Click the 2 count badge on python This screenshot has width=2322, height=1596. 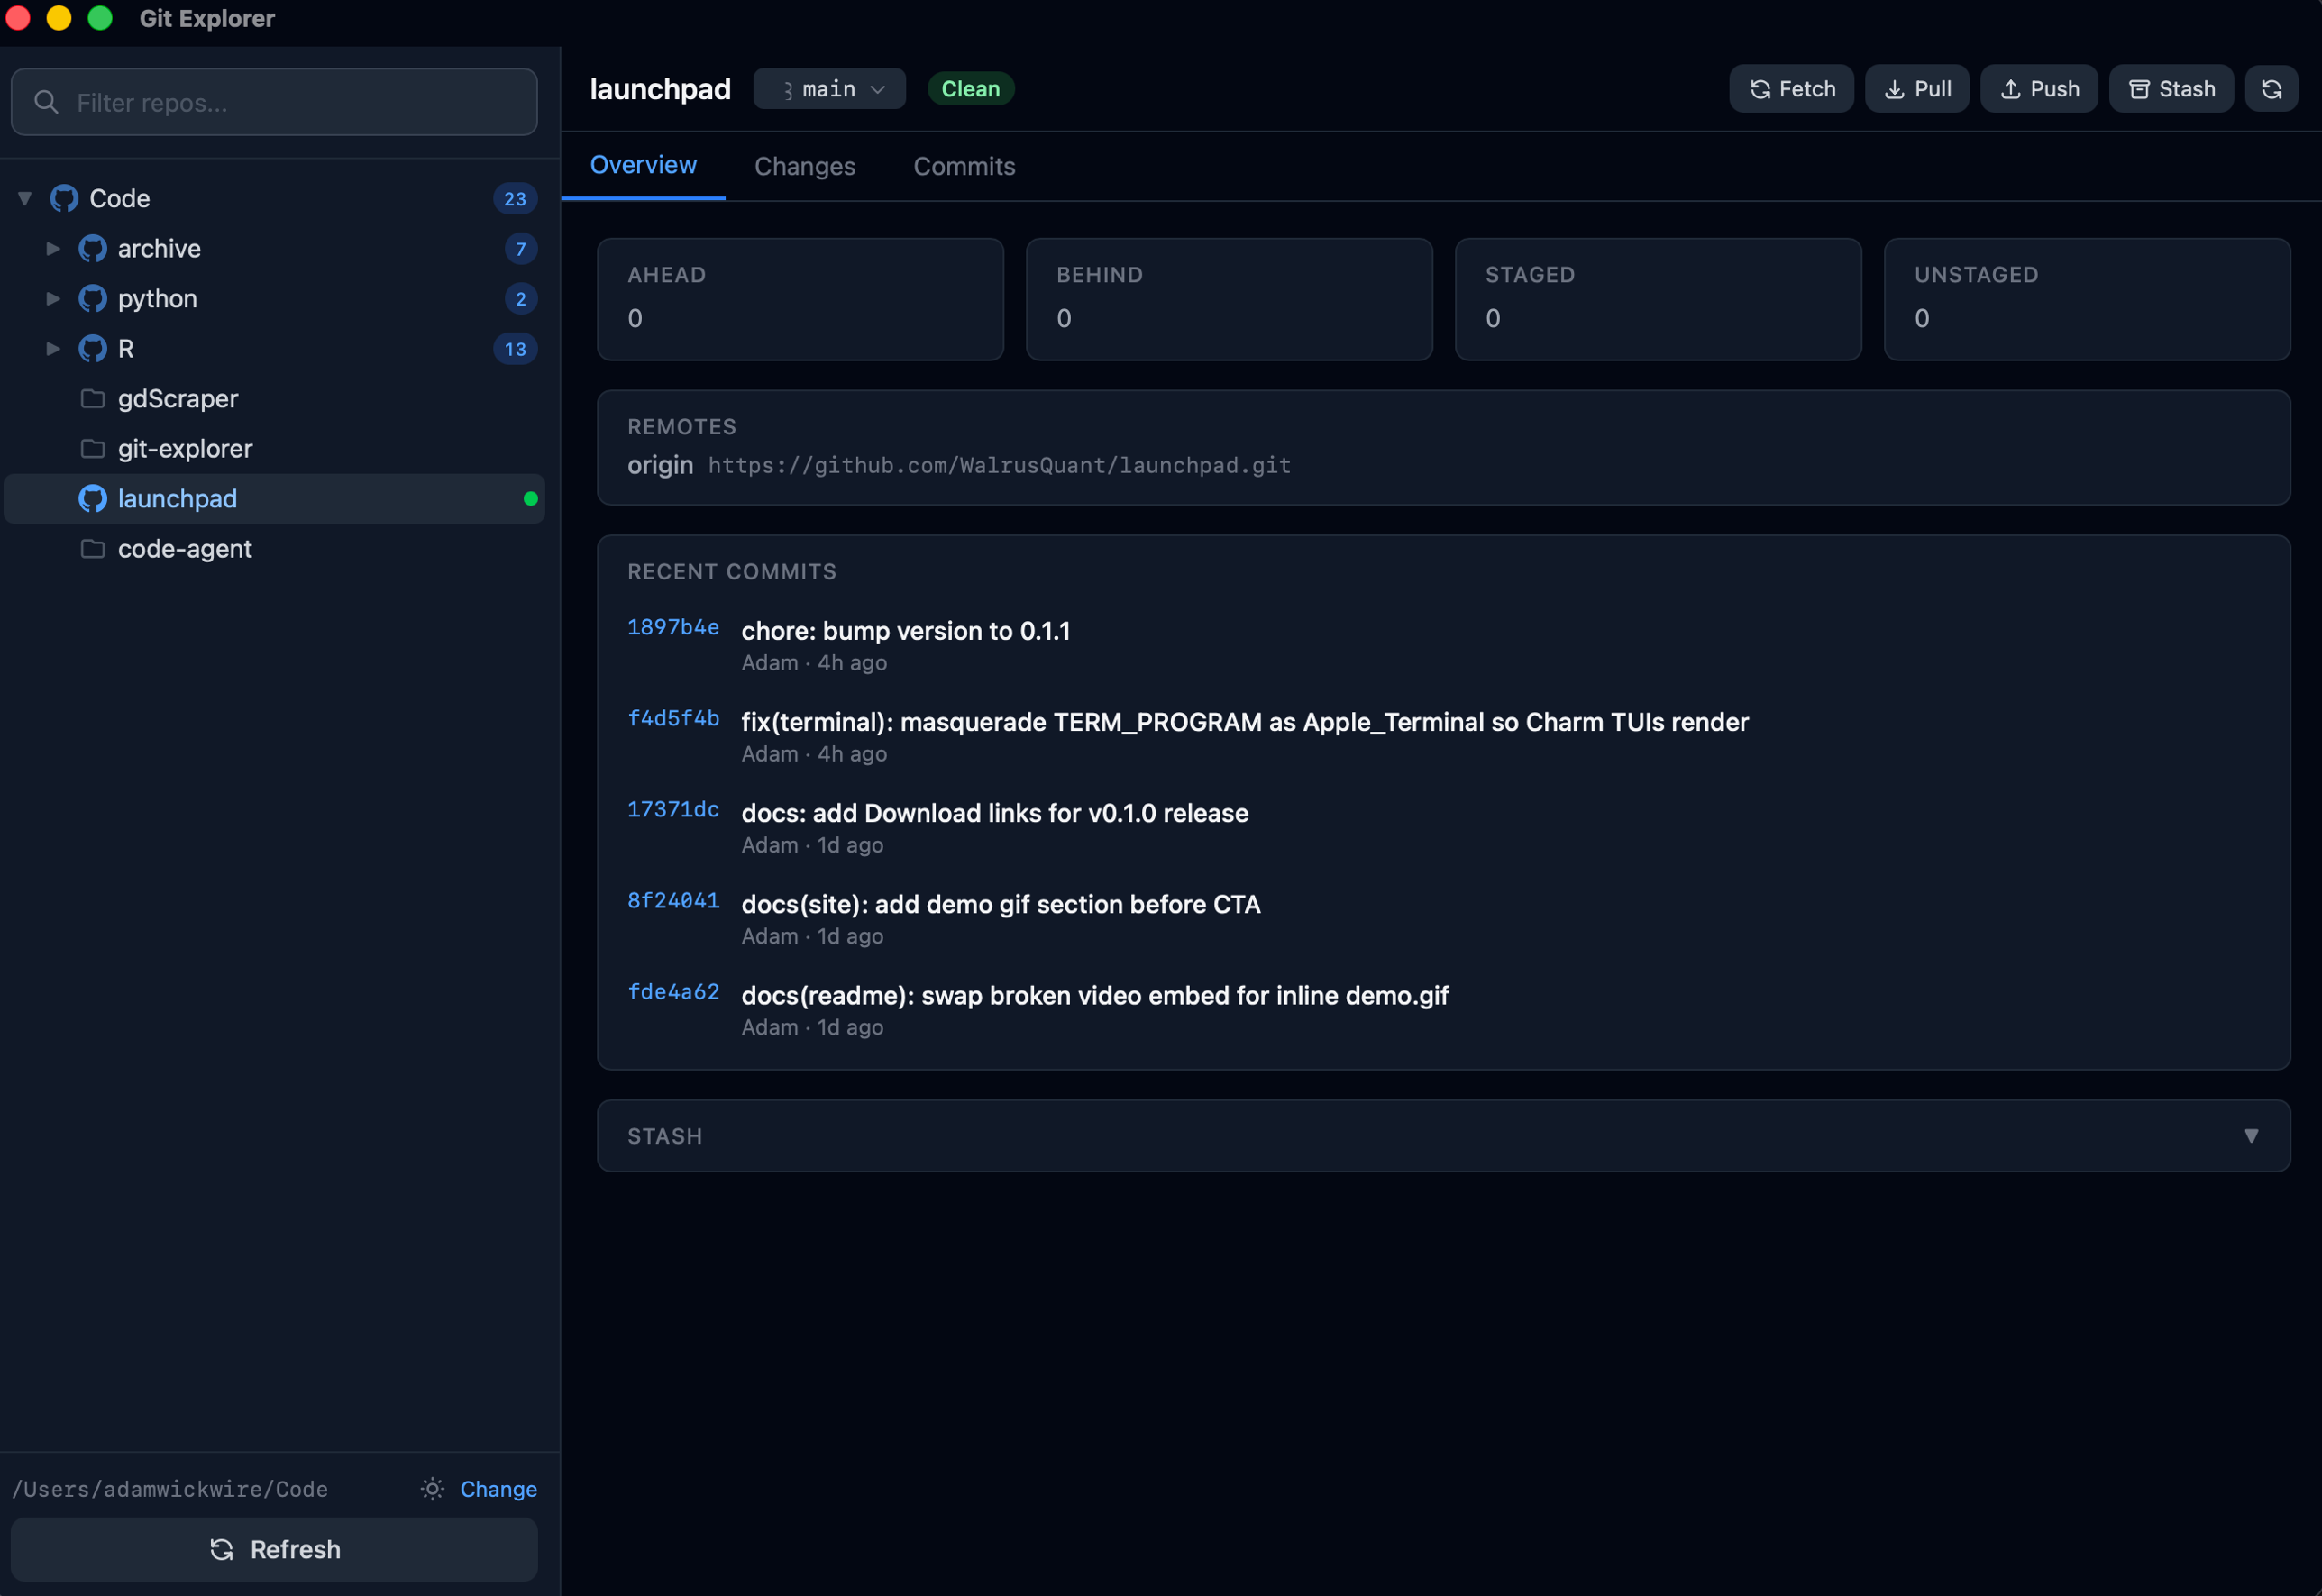pyautogui.click(x=520, y=298)
